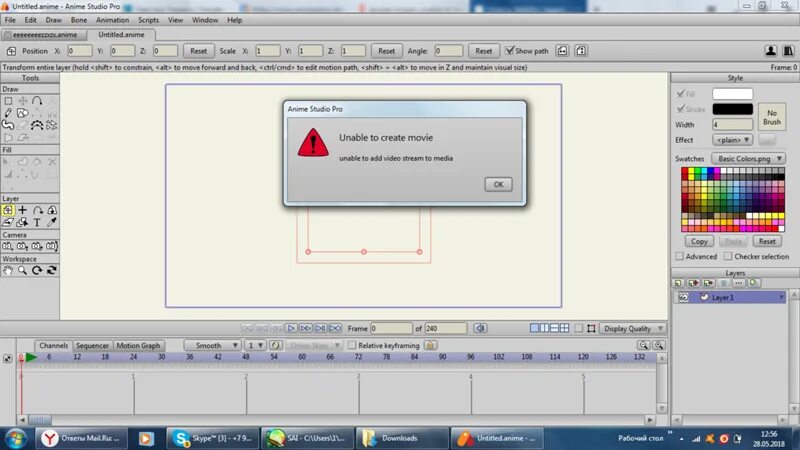Toggle the Show path checkbox
800x450 pixels.
[509, 51]
